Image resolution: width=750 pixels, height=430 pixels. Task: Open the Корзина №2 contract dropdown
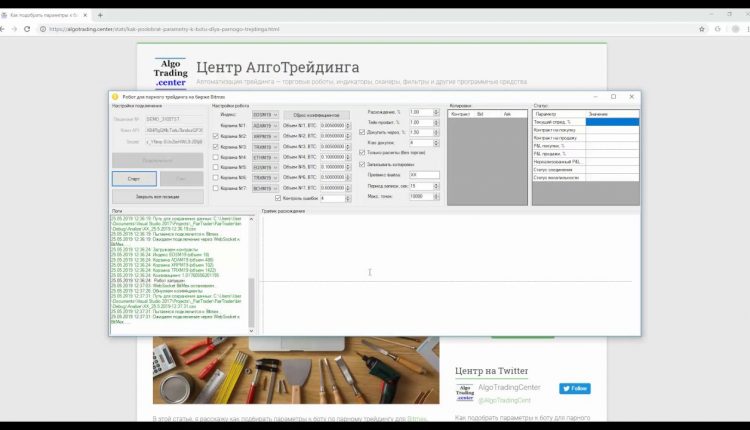[x=265, y=136]
